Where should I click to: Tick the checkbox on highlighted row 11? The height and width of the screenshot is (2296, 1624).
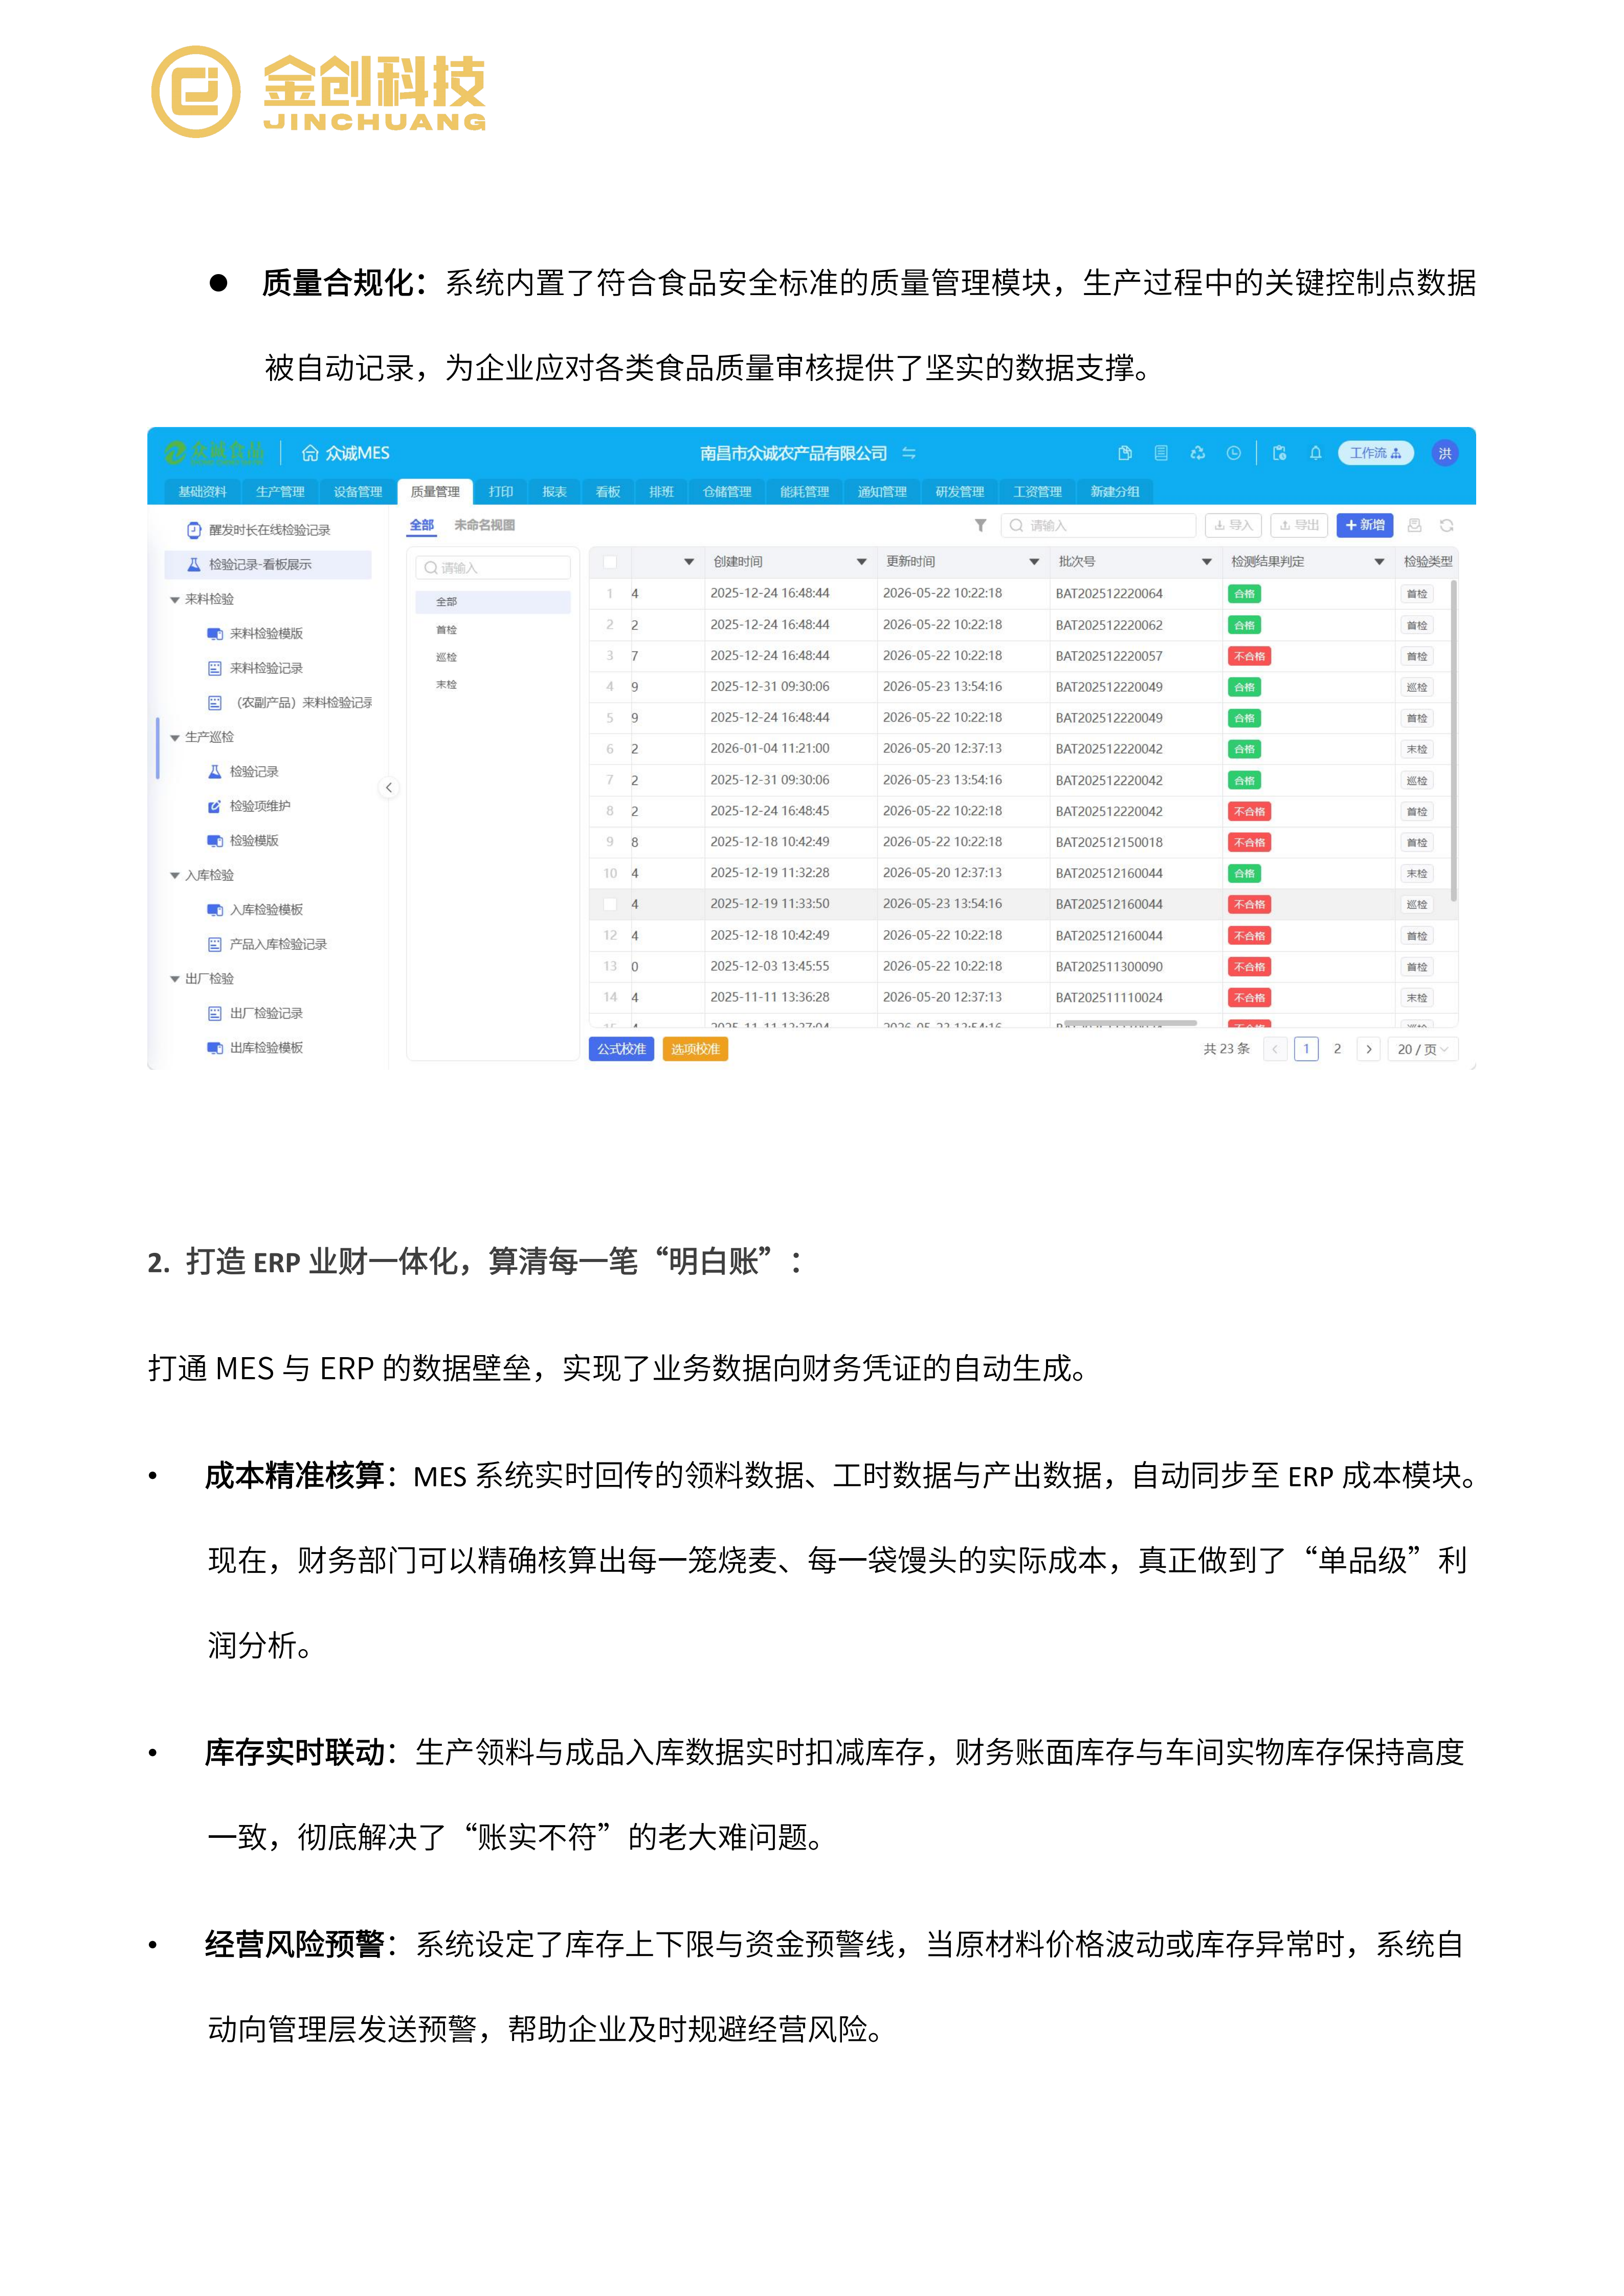610,904
